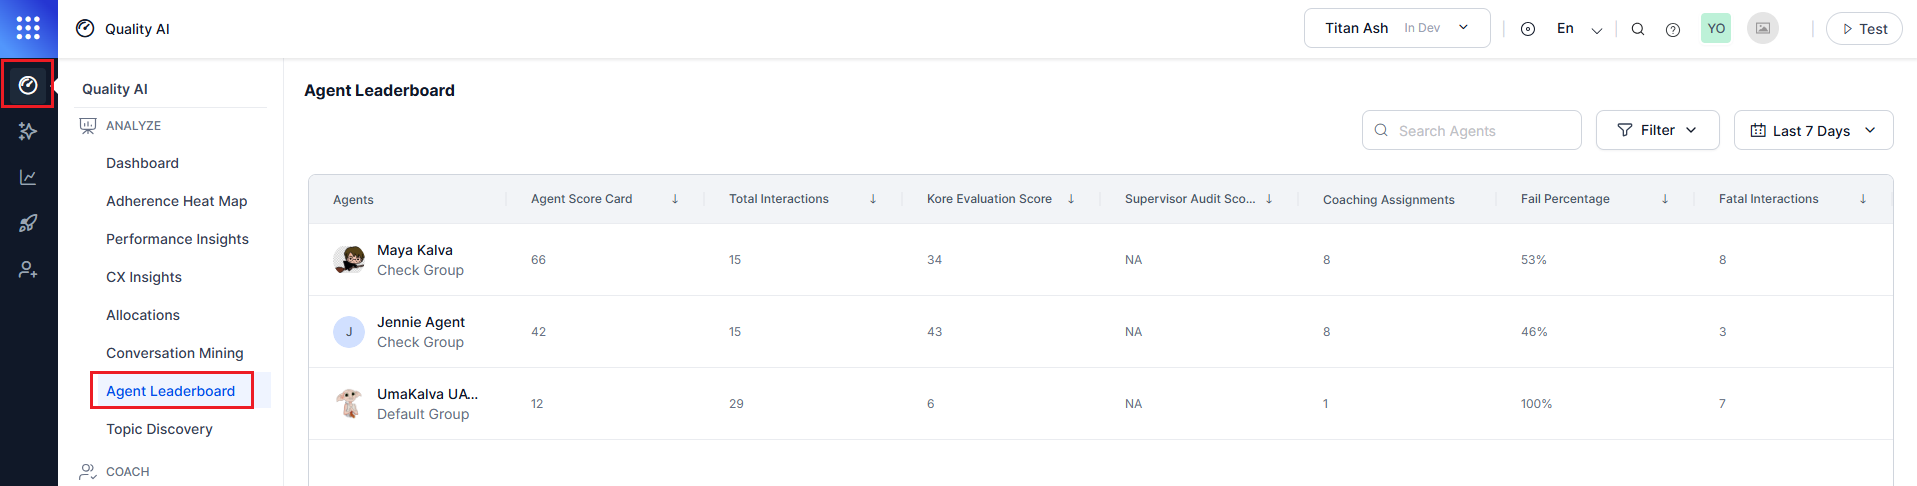Open the Last 7 Days date dropdown
1917x486 pixels.
1813,130
